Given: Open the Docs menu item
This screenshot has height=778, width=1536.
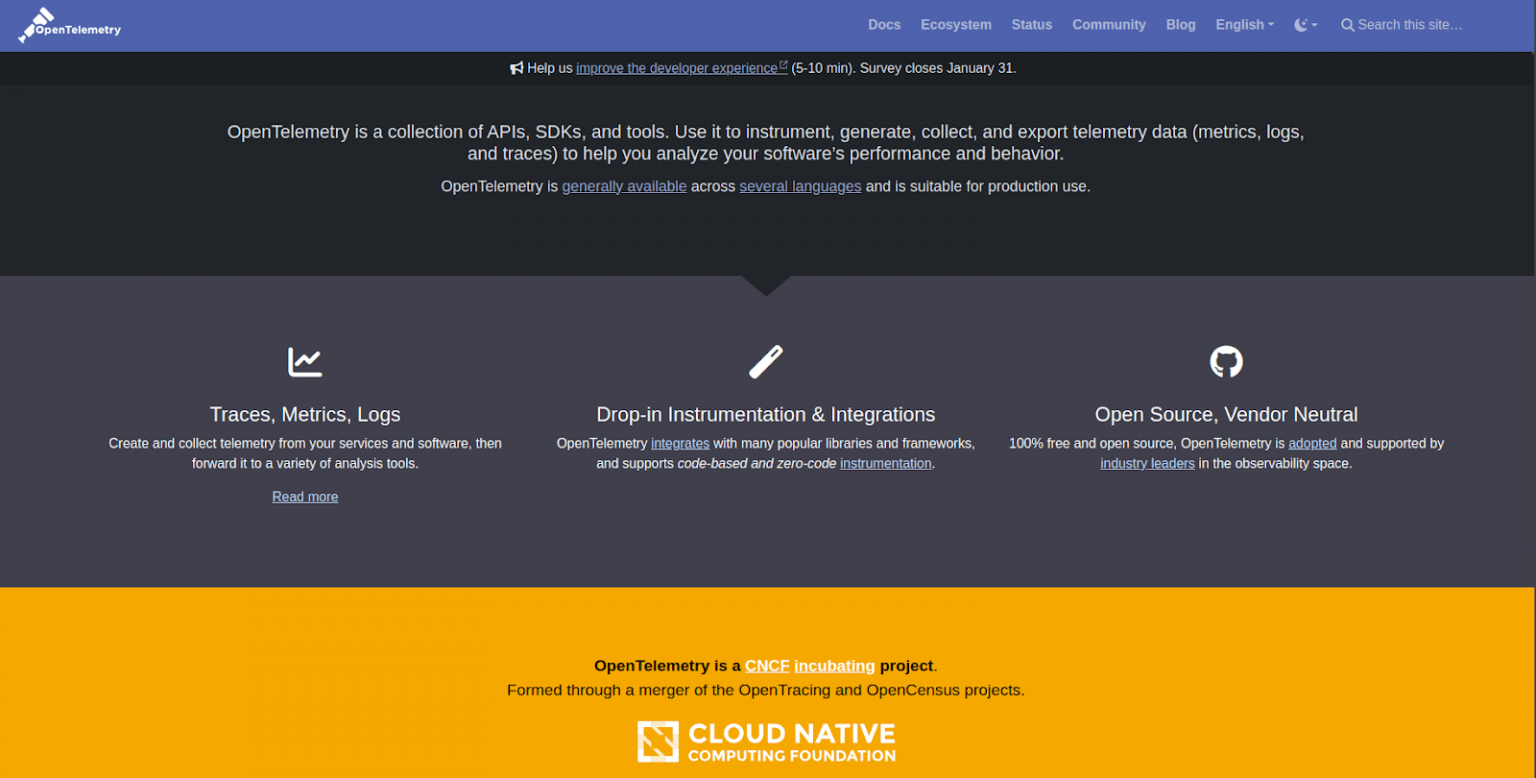Looking at the screenshot, I should tap(884, 25).
